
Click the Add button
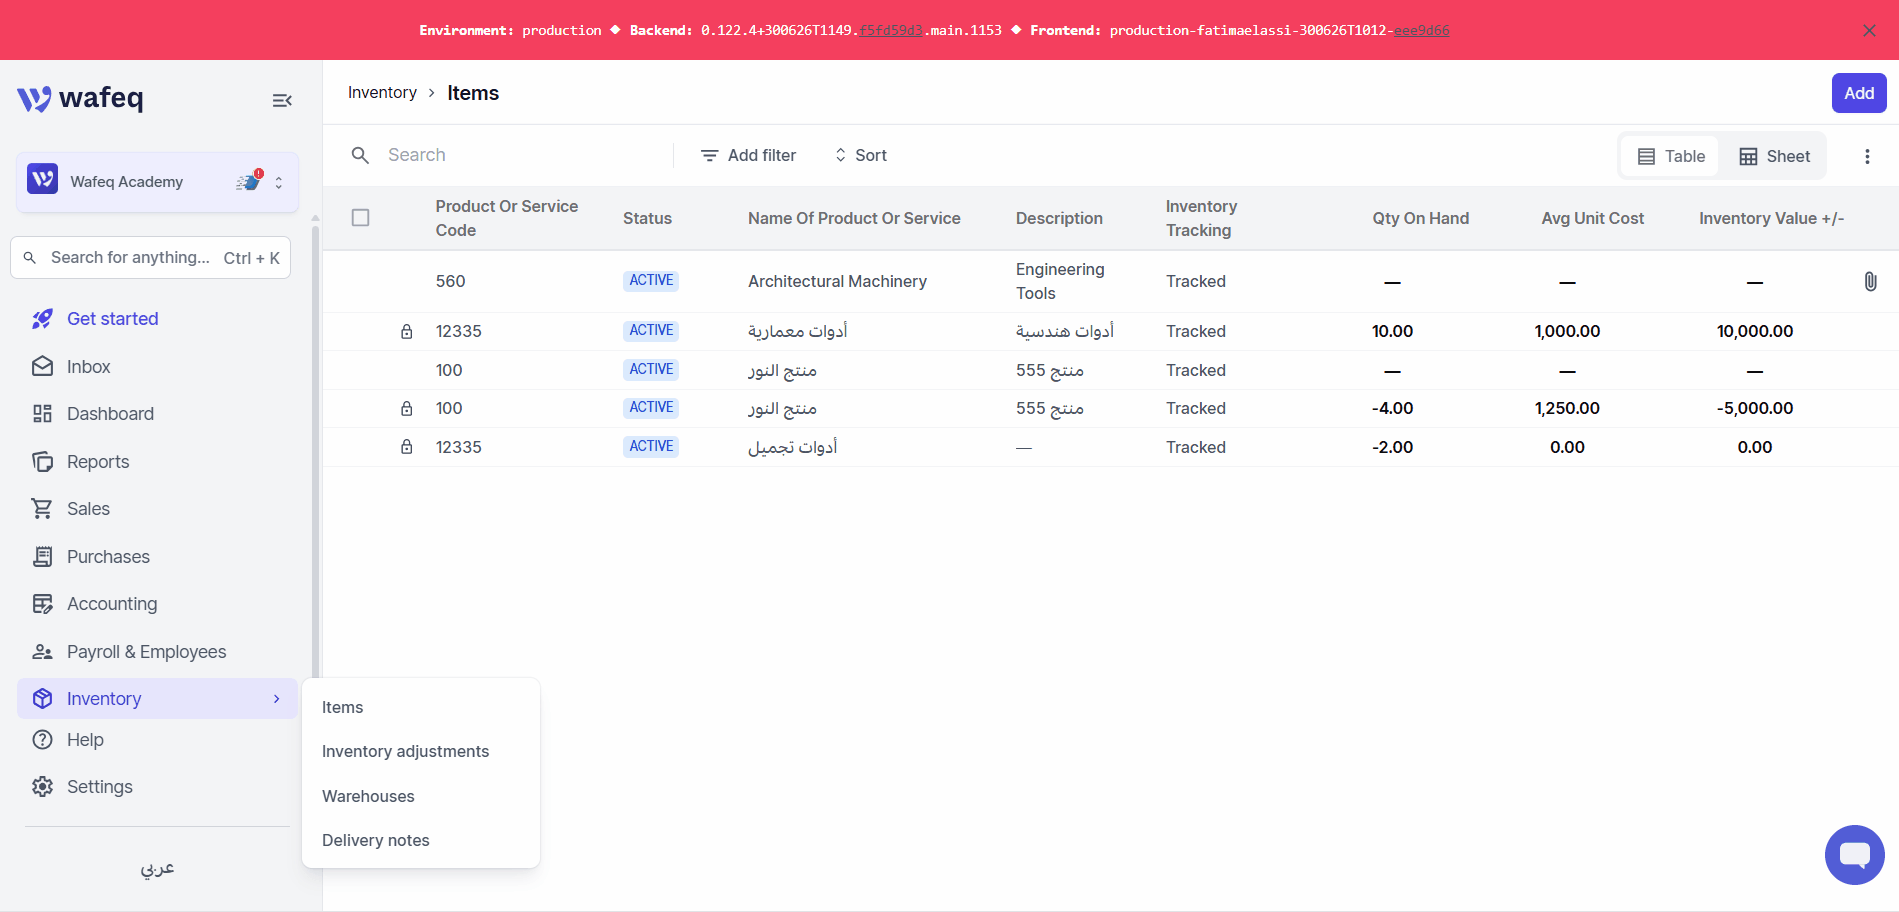pyautogui.click(x=1859, y=93)
